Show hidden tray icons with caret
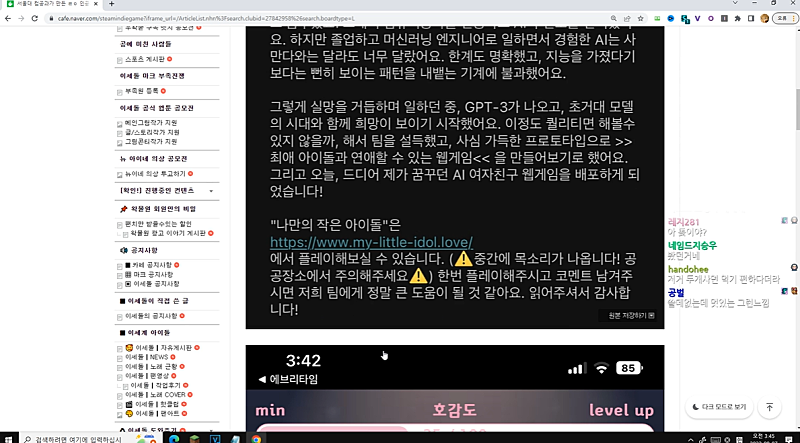800x443 pixels. click(x=691, y=440)
